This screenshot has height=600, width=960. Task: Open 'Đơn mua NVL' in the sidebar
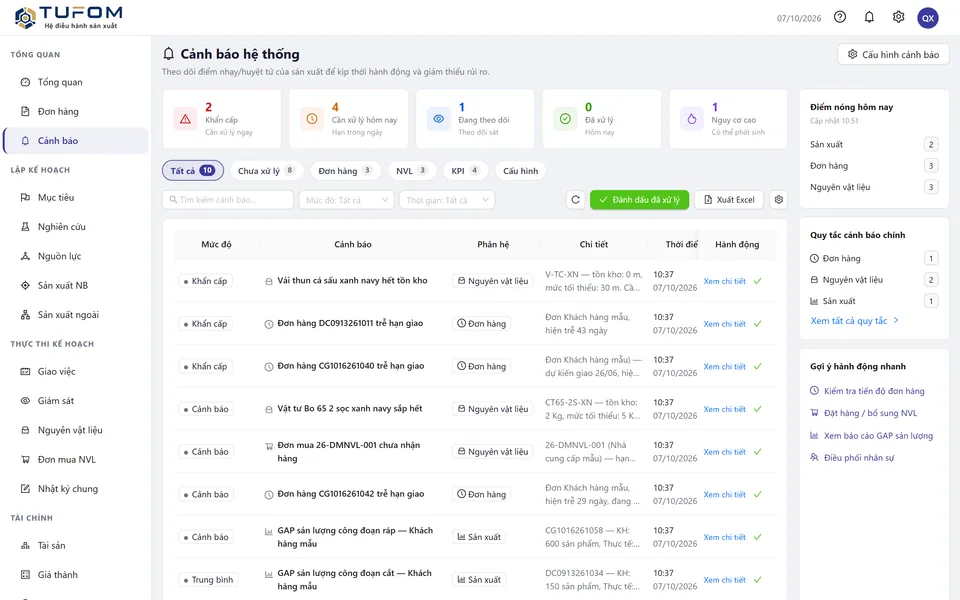point(76,460)
